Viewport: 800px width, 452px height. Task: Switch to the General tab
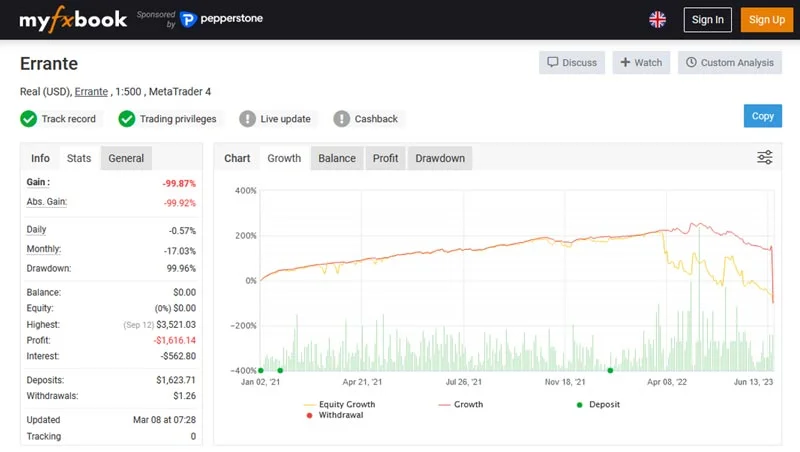pos(126,158)
